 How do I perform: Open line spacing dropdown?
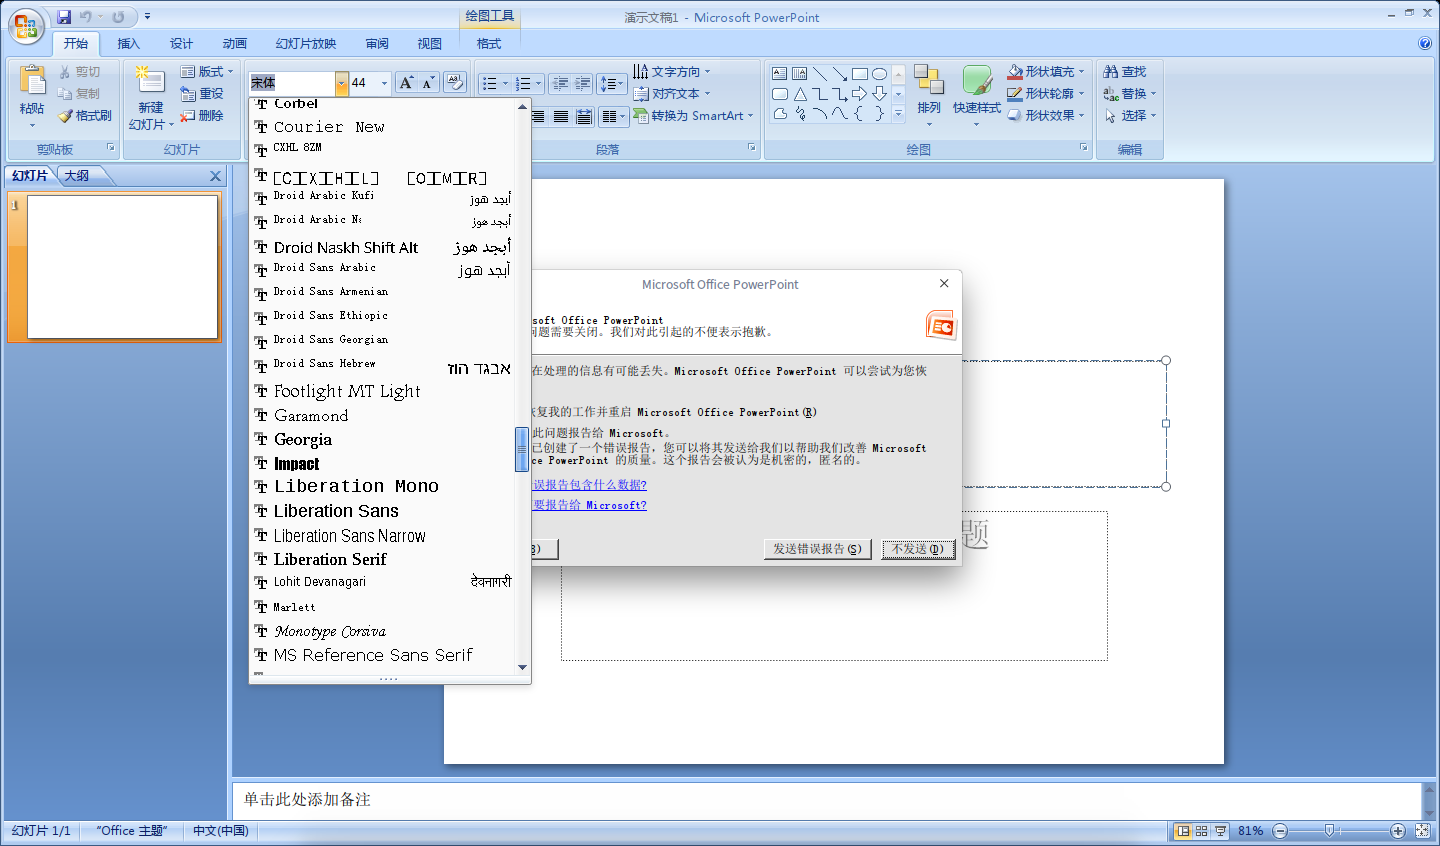point(612,84)
